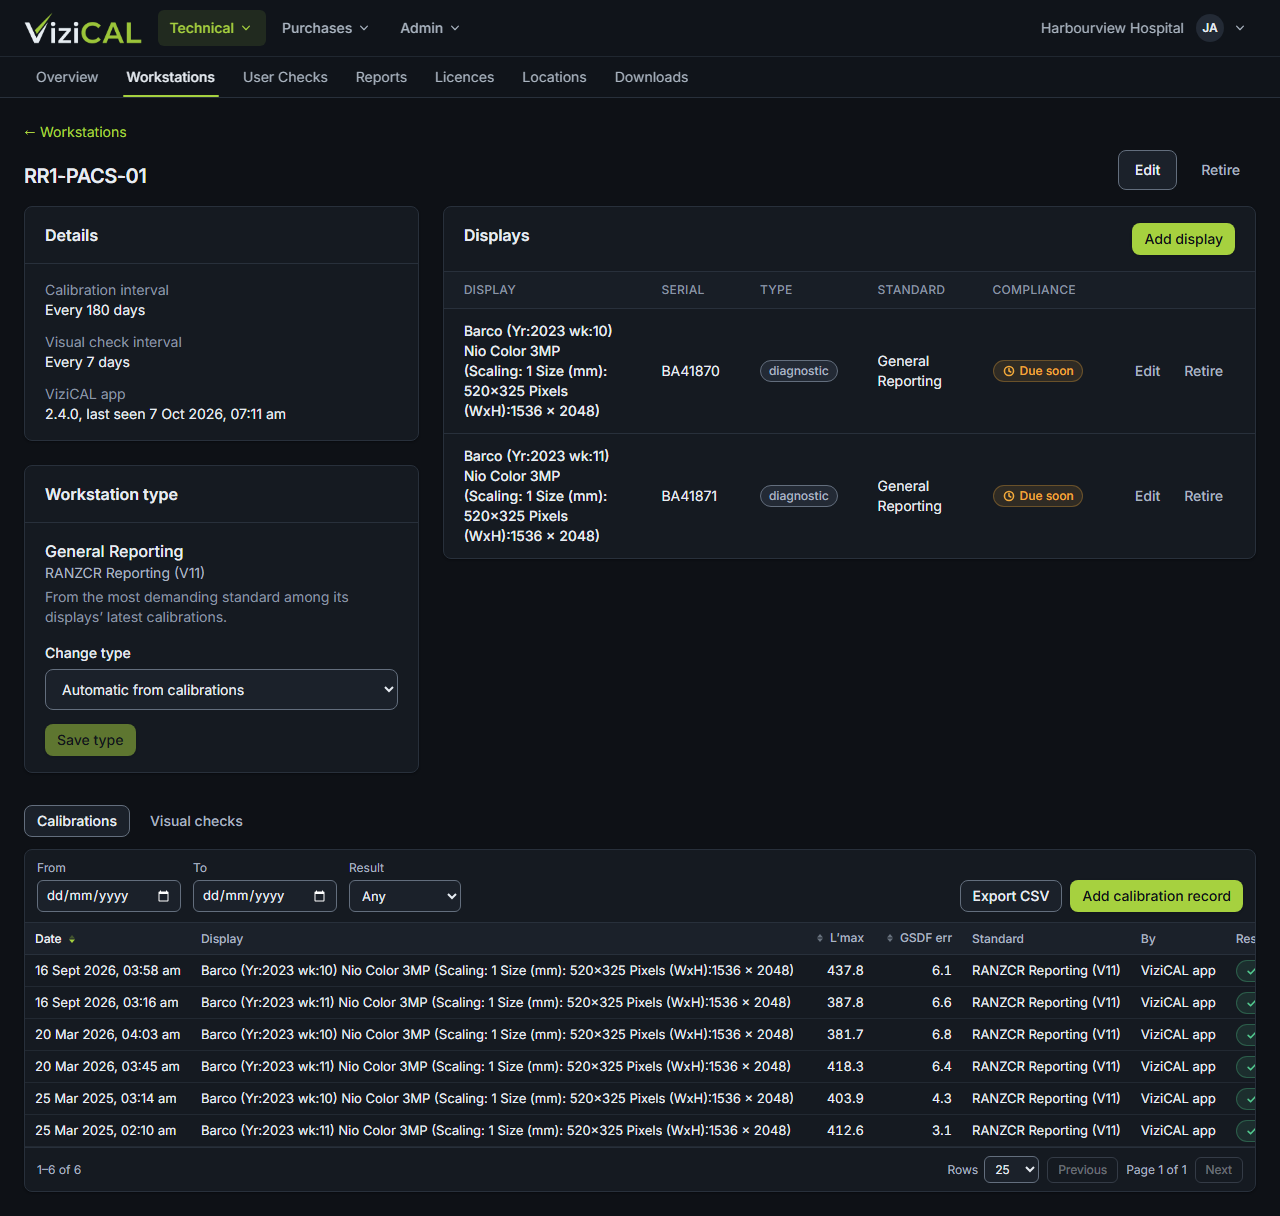Click the Edit button for RR1-PACS-01
The height and width of the screenshot is (1216, 1280).
coord(1147,170)
